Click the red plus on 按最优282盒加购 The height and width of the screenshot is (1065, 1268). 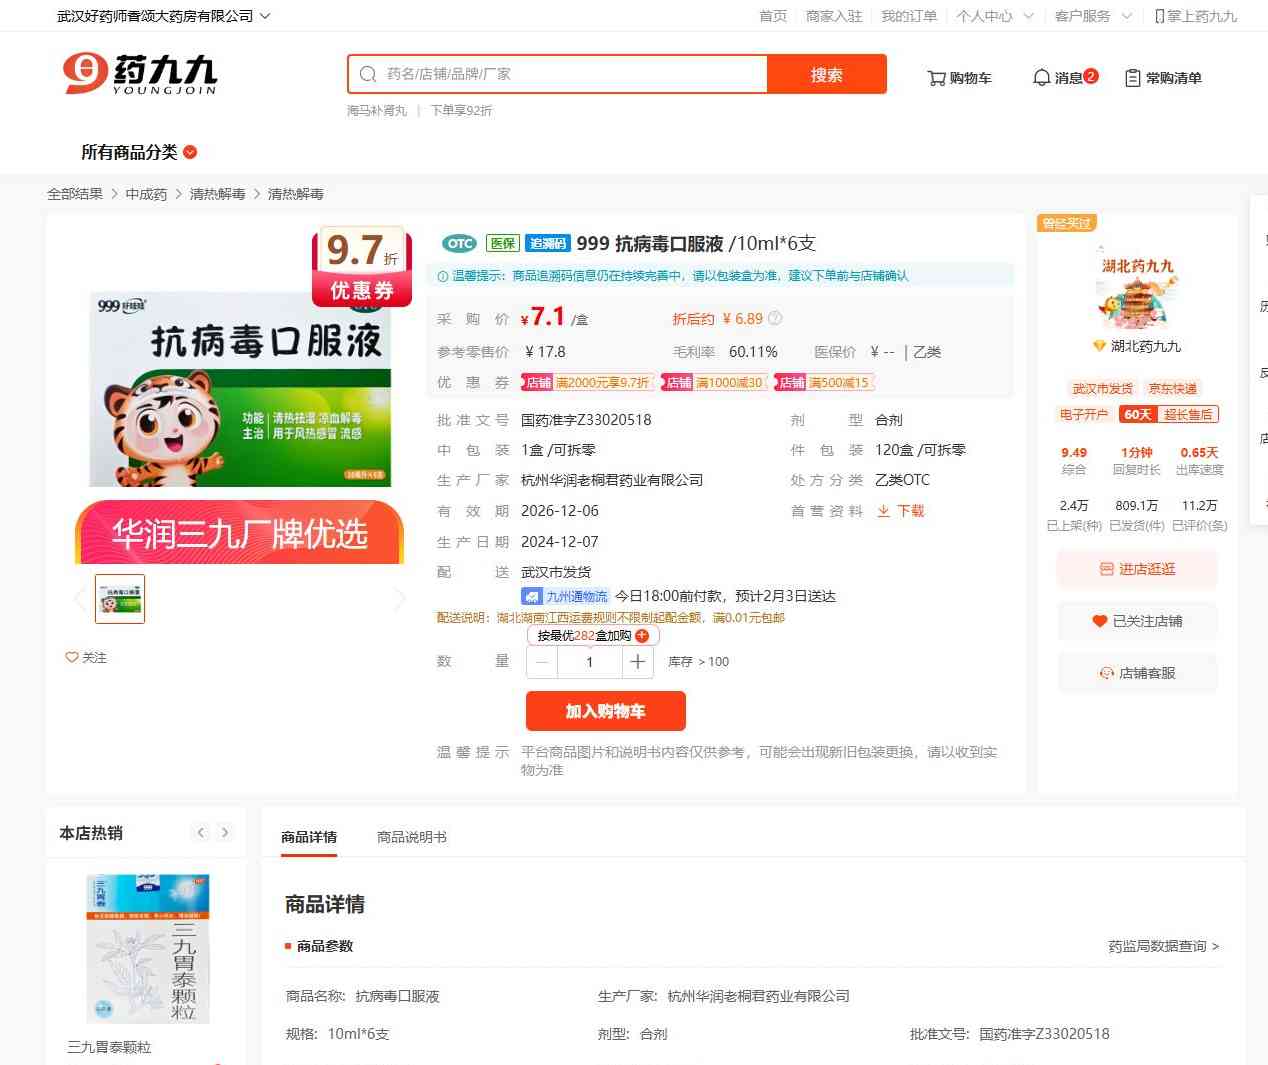point(642,636)
